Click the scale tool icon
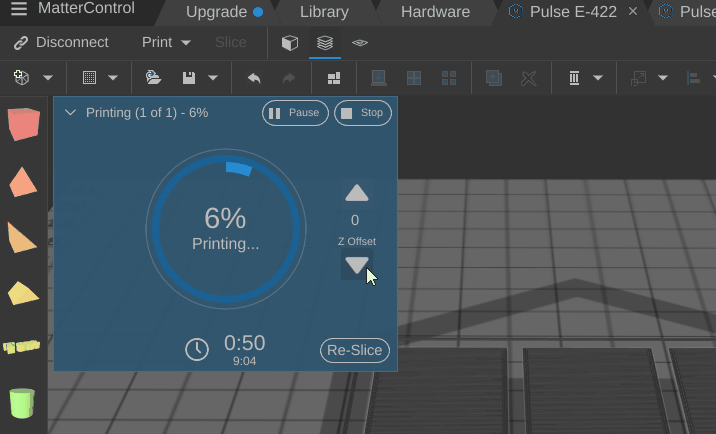Screen dimensions: 716x434 tap(638, 78)
